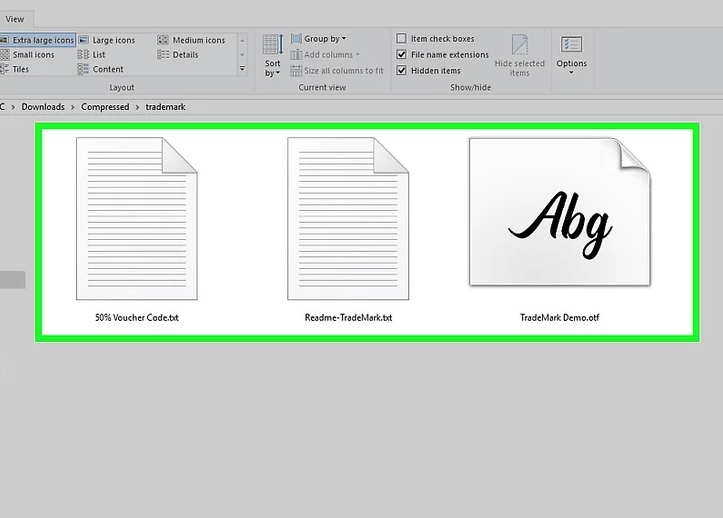Image resolution: width=723 pixels, height=518 pixels.
Task: Navigate to Compressed folder in breadcrumb
Action: (105, 106)
